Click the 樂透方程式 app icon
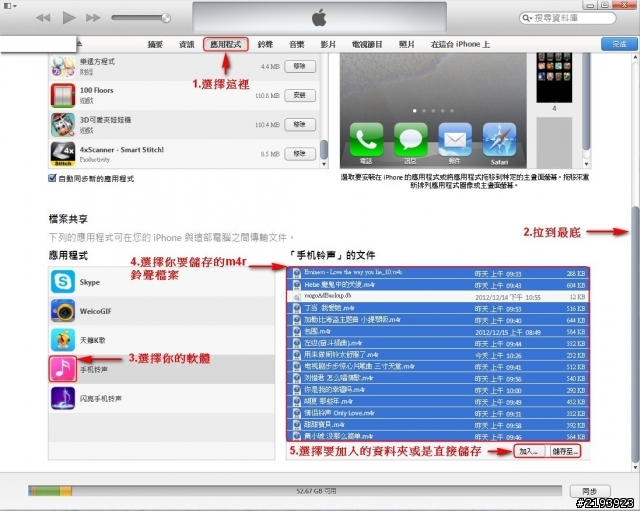 pyautogui.click(x=63, y=67)
